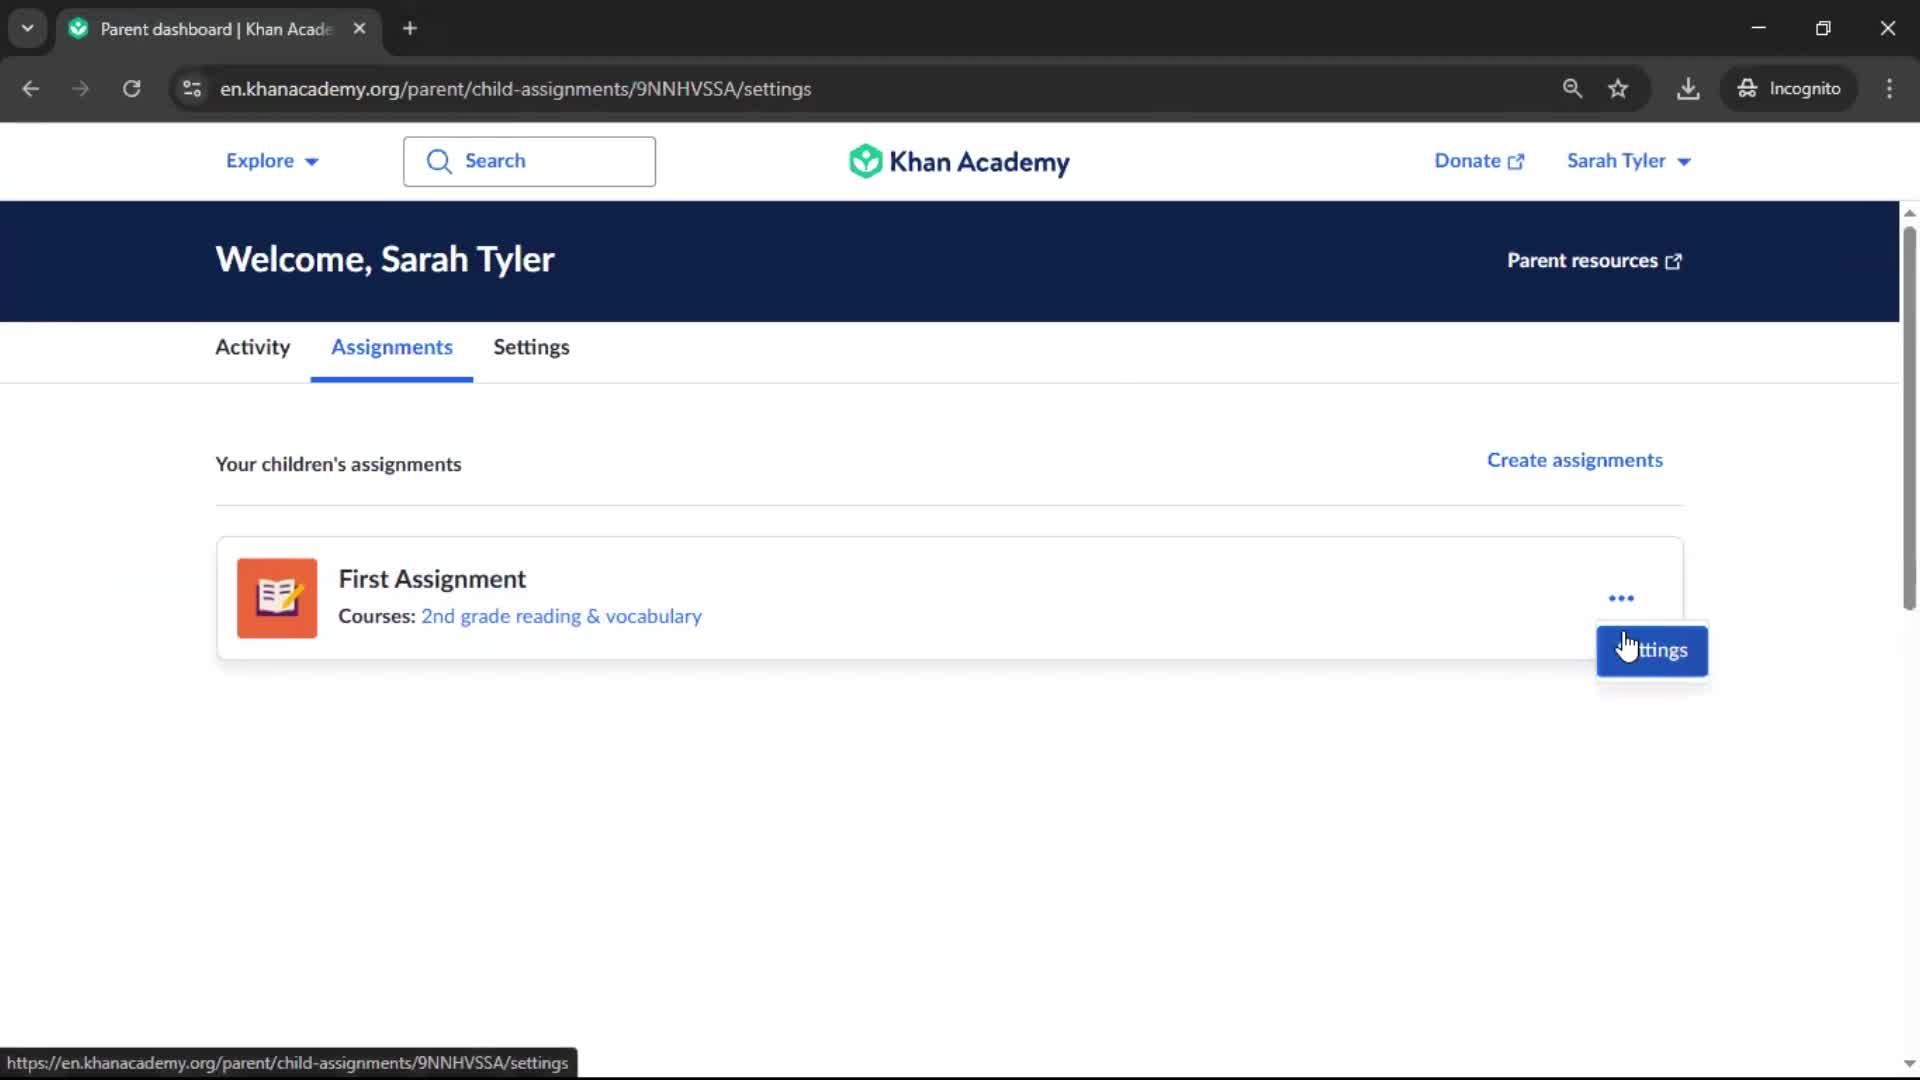This screenshot has height=1080, width=1920.
Task: Click the search magnifier icon in the search box
Action: pyautogui.click(x=439, y=161)
